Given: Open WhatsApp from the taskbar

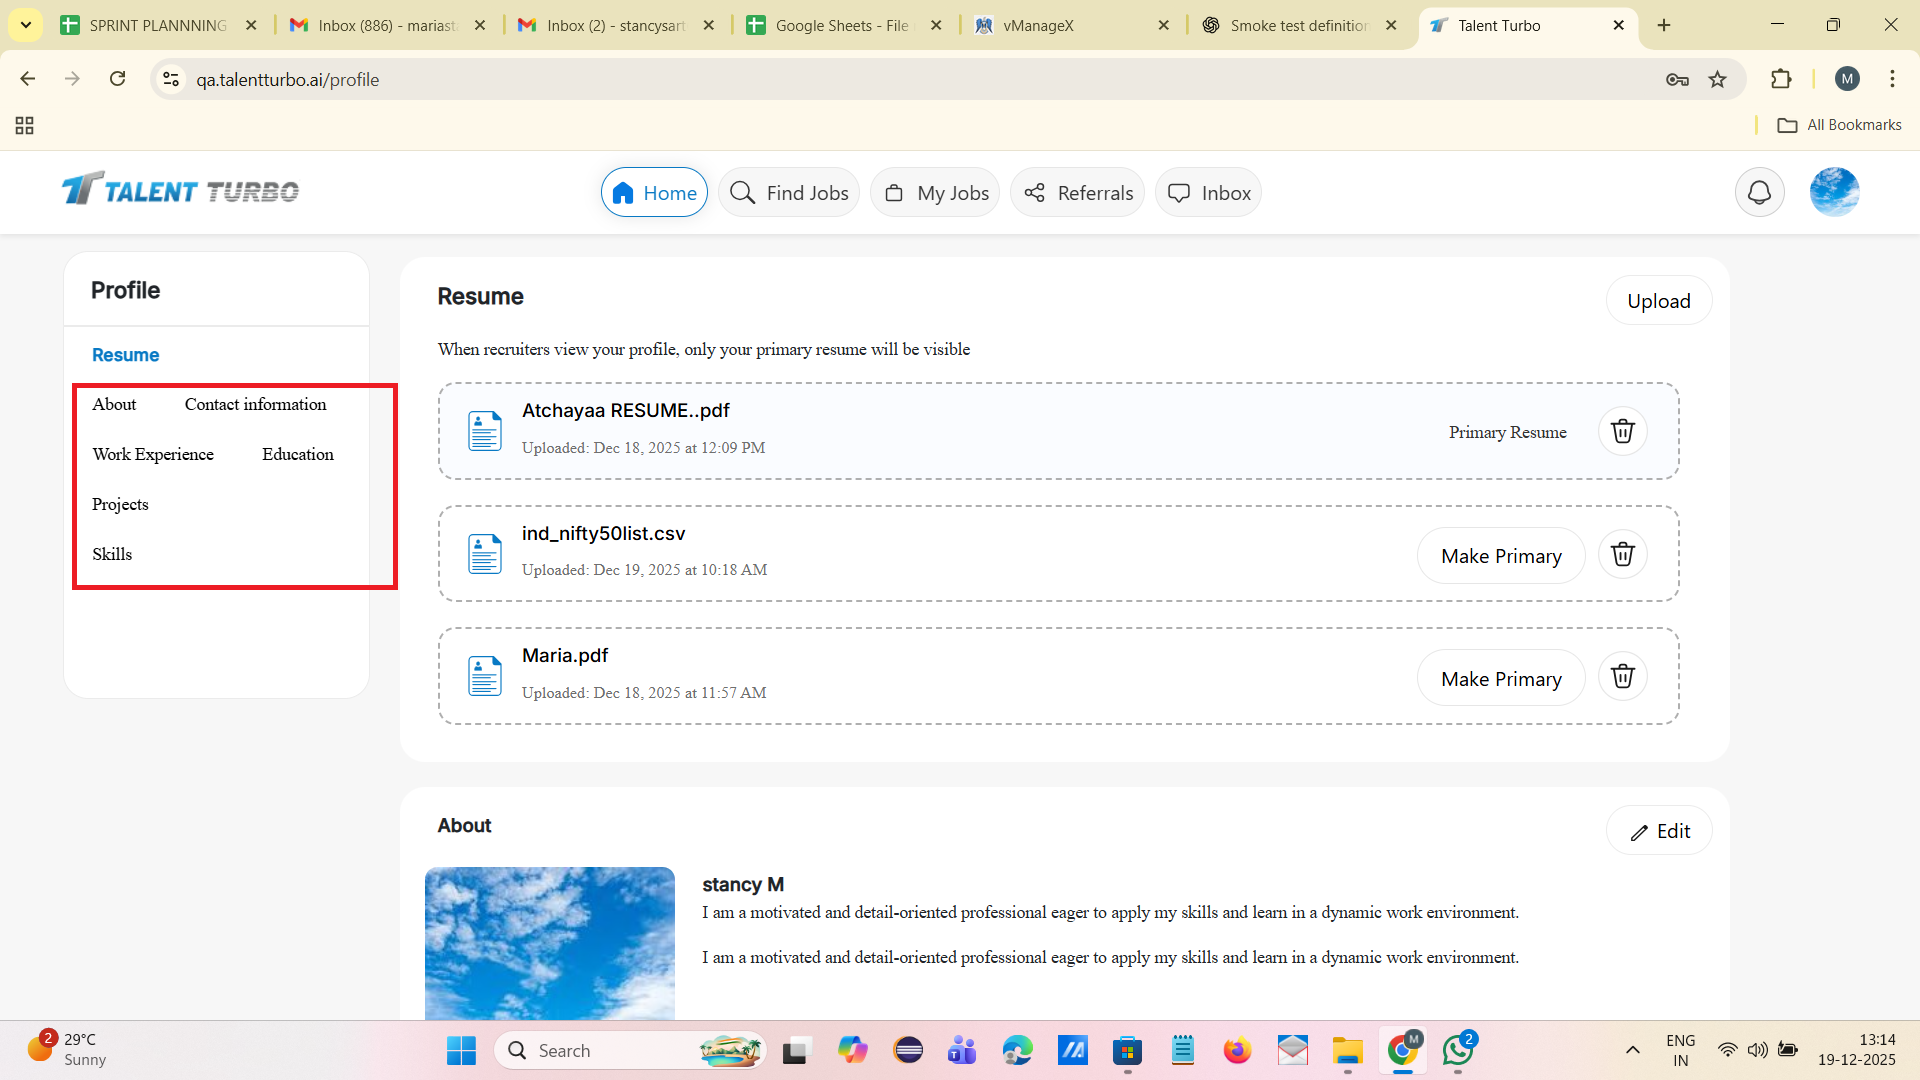Looking at the screenshot, I should 1458,1050.
